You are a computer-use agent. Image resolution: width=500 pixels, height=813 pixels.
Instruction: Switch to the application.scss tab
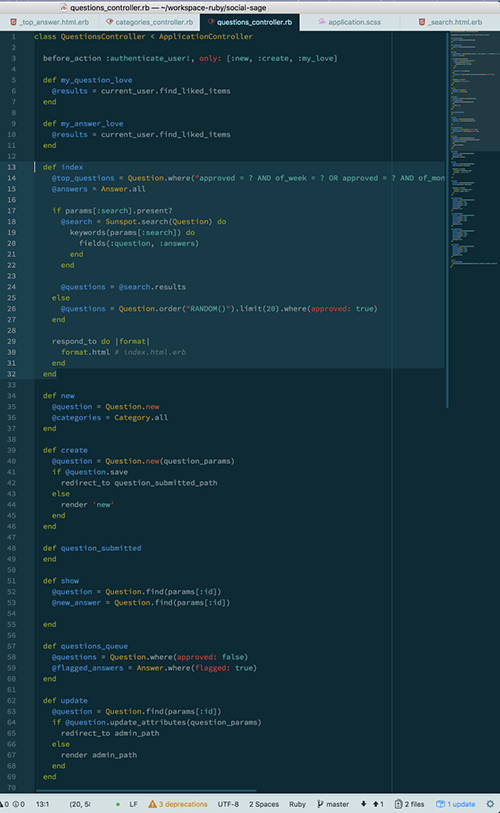[350, 22]
